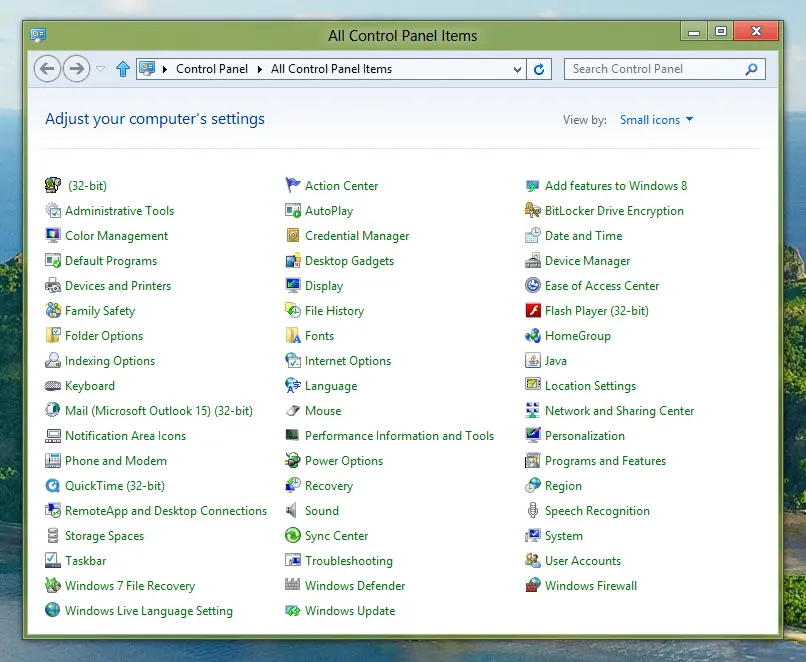Viewport: 806px width, 662px height.
Task: Open the BitLocker Drive Encryption key icon
Action: [533, 211]
